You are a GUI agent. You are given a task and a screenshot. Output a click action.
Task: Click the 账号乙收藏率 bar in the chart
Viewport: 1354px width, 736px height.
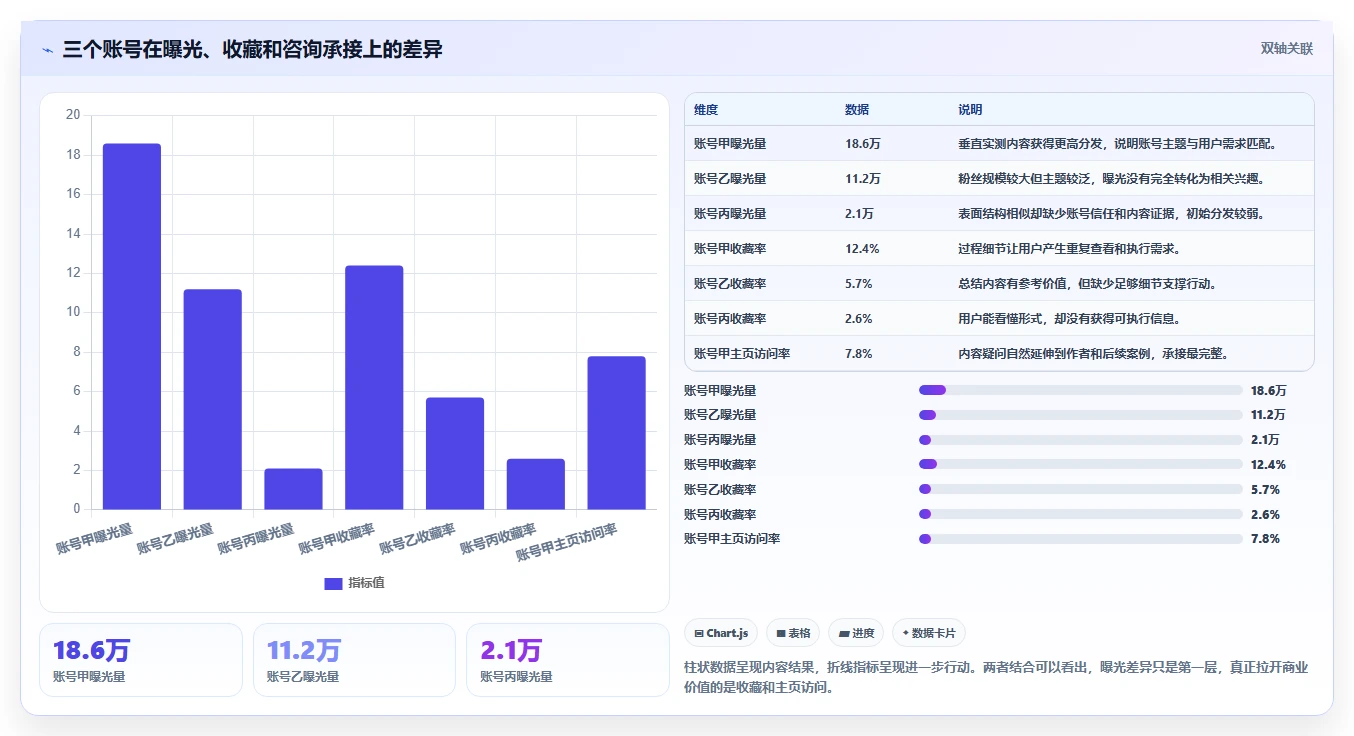(x=455, y=453)
